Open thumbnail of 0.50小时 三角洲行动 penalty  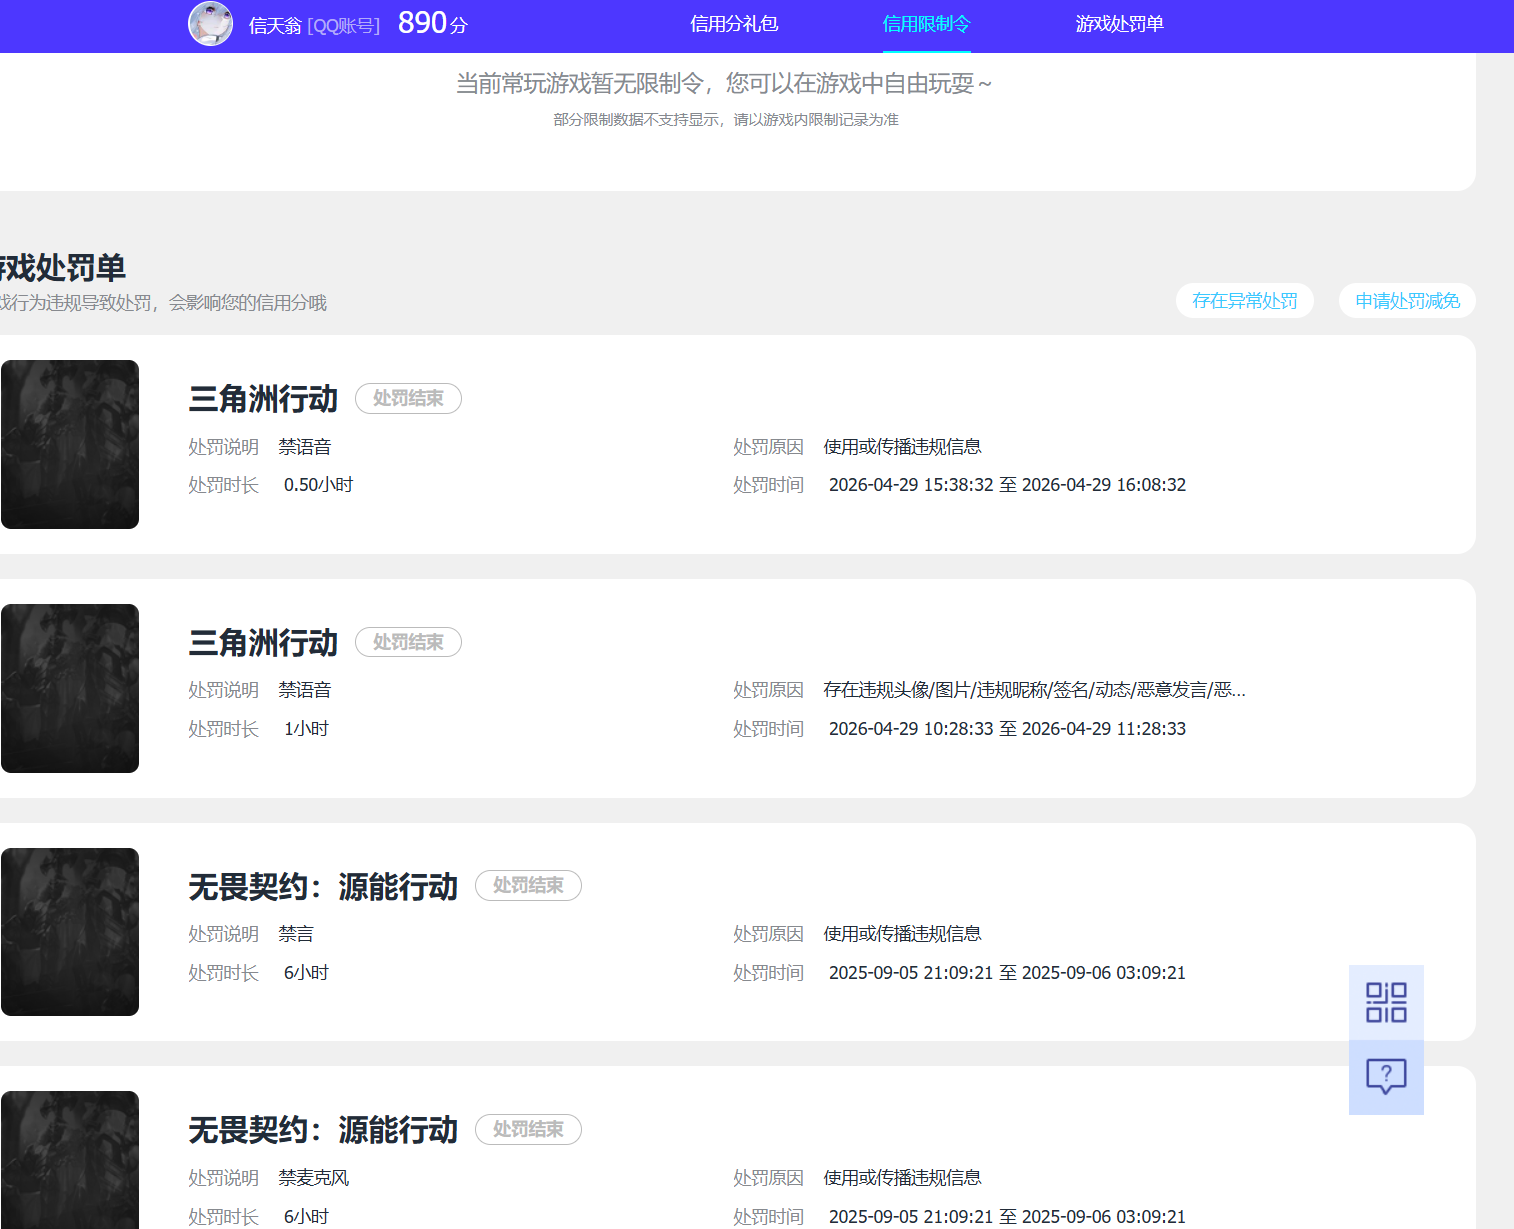[70, 444]
